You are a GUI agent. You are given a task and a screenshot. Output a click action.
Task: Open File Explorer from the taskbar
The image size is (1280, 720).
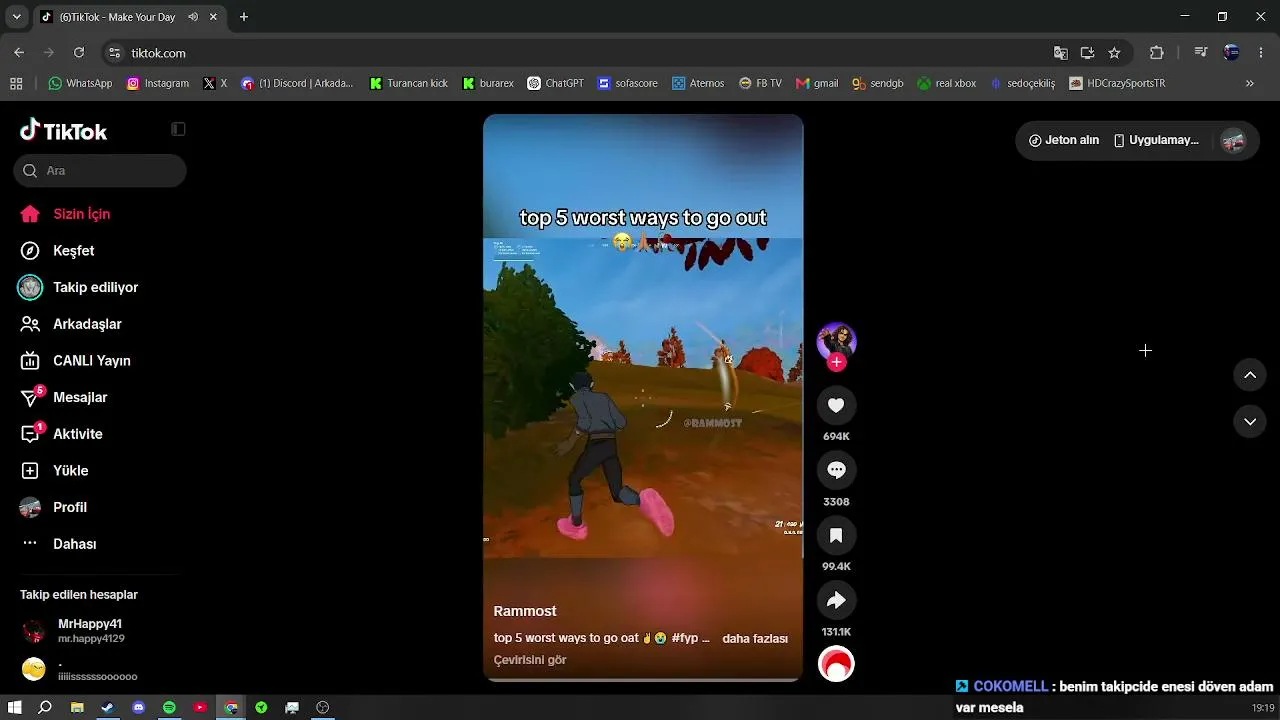[77, 708]
